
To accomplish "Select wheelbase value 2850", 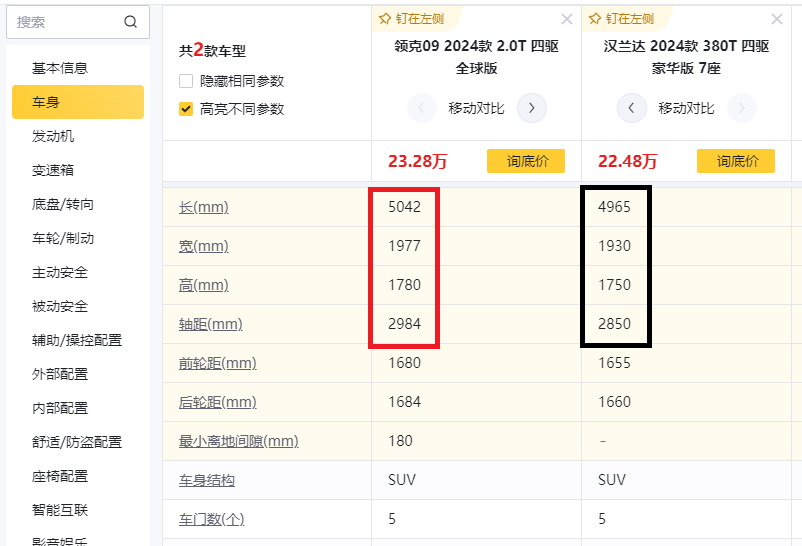I will 614,324.
